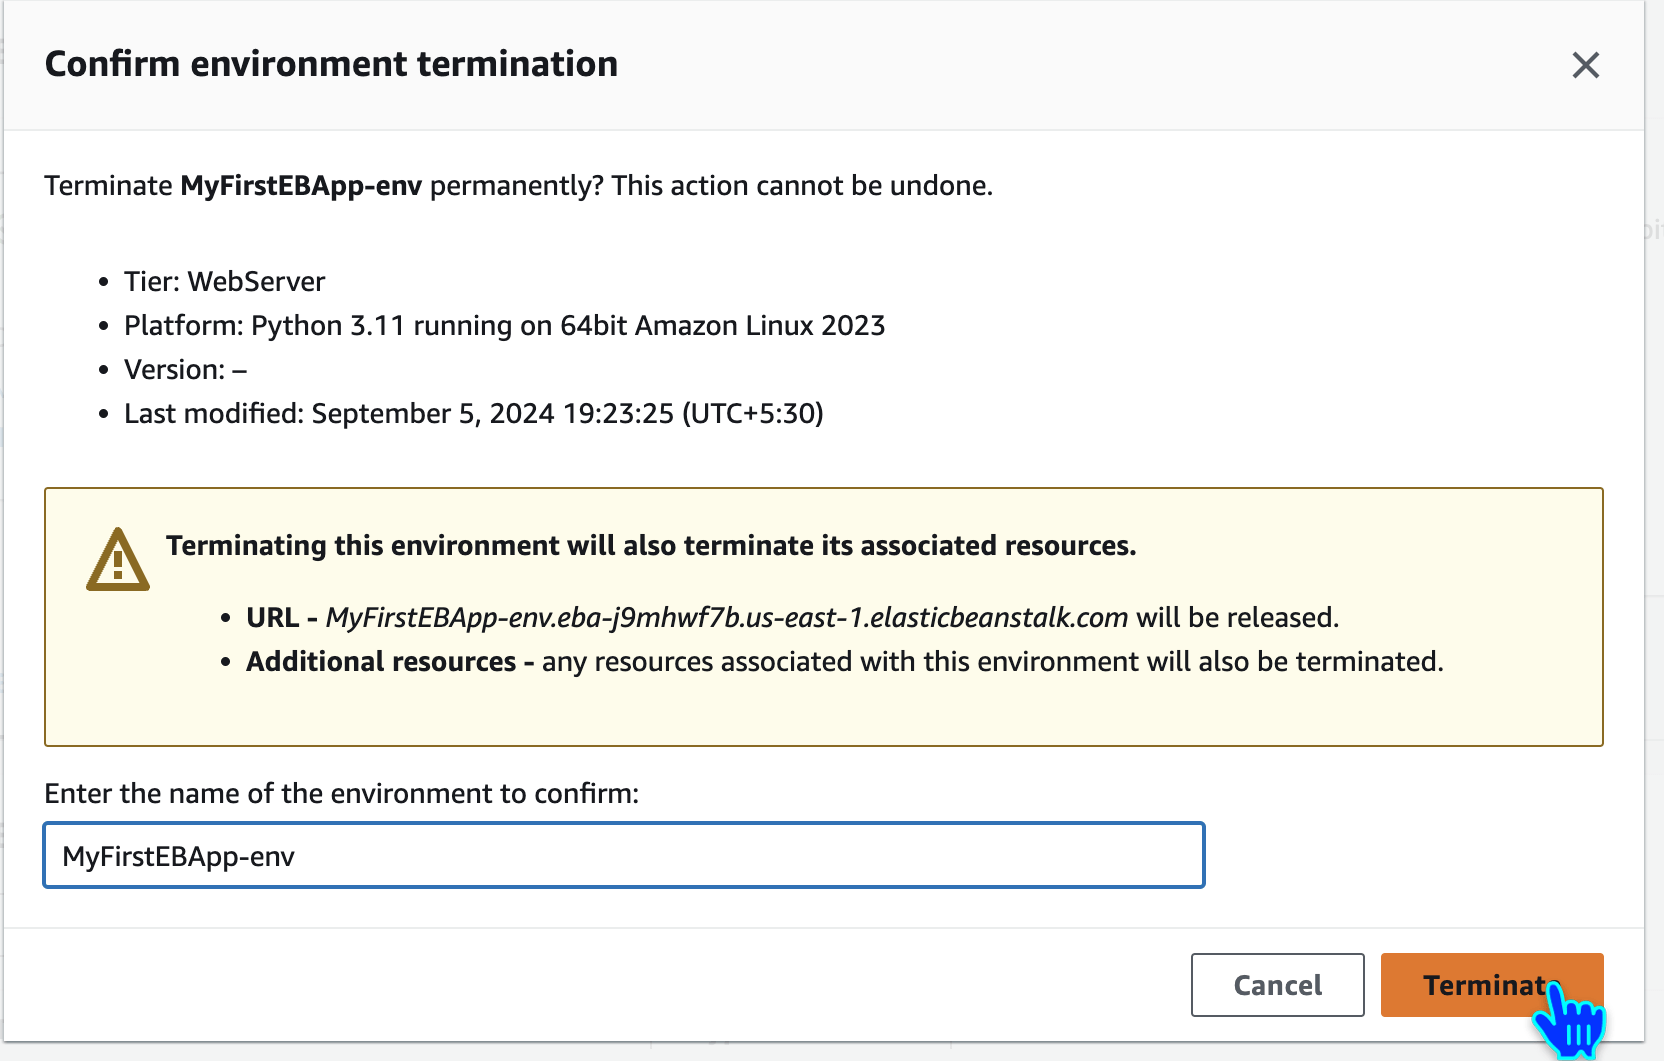Click the 'Version: –' list item
This screenshot has width=1664, height=1061.
[x=185, y=370]
